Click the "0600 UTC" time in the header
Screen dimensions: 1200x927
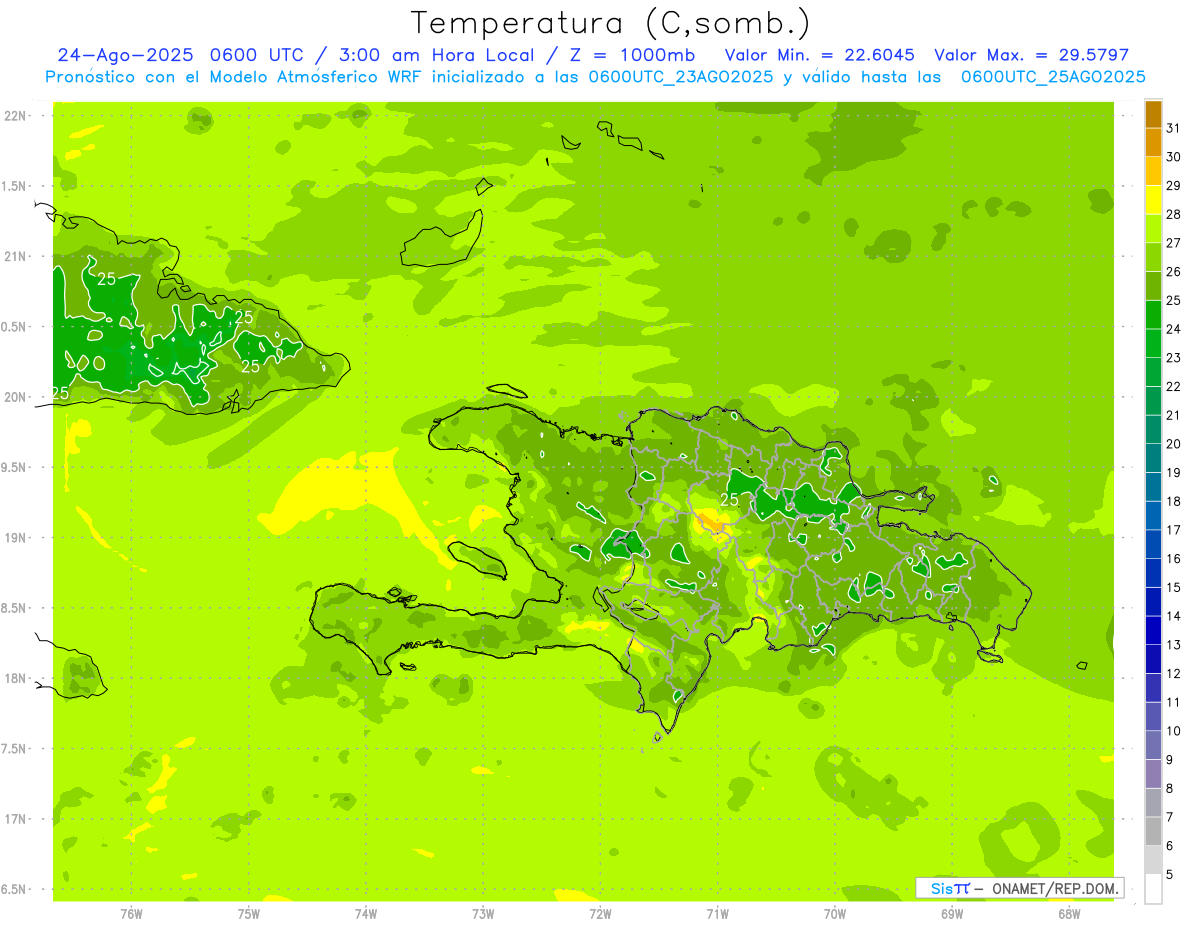point(255,55)
